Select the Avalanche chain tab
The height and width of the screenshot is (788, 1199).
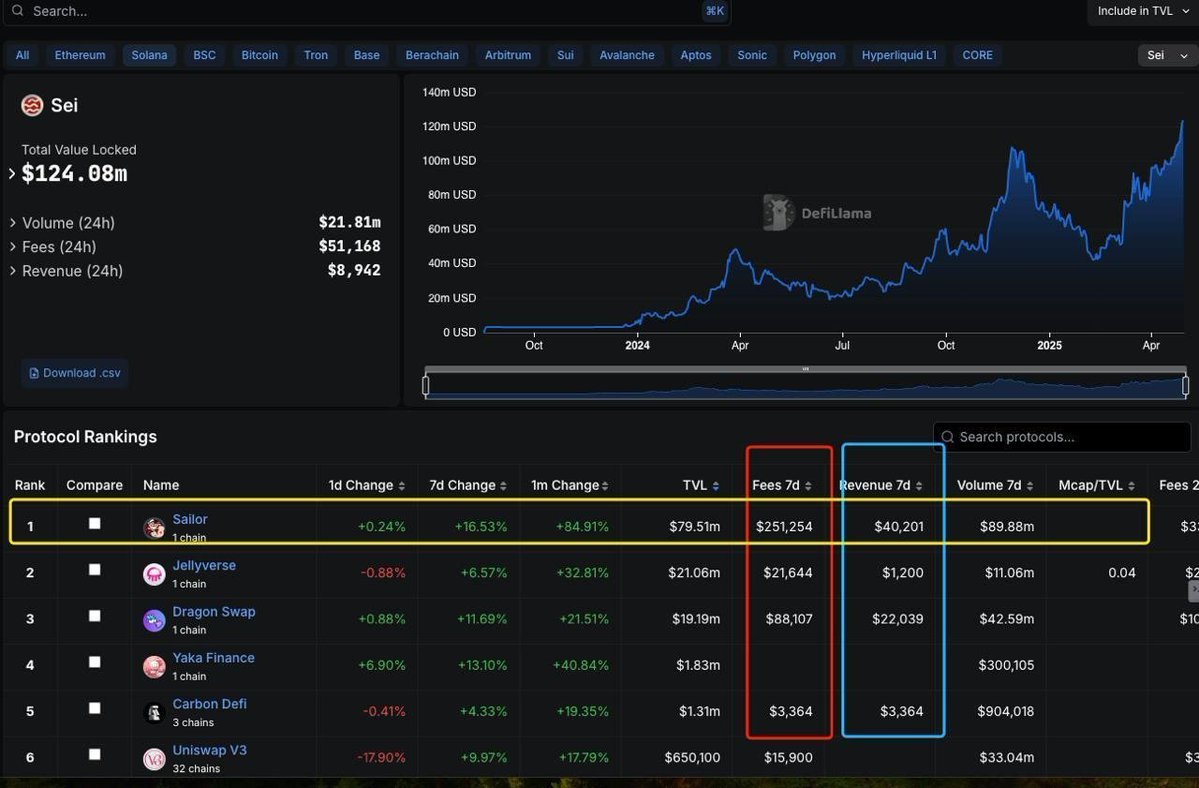[626, 55]
